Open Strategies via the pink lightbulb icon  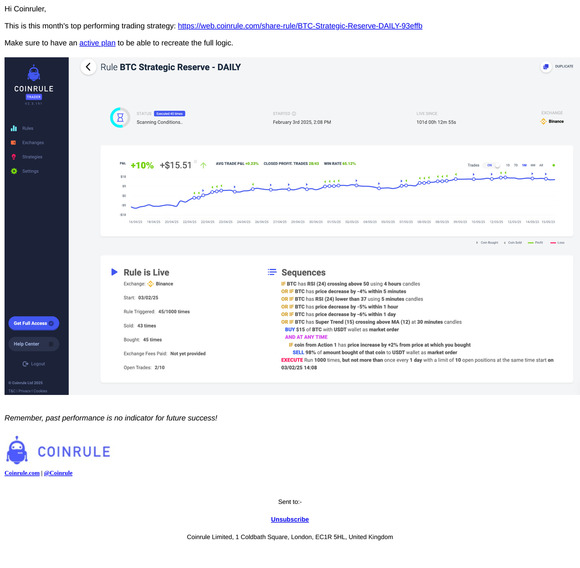click(x=14, y=157)
